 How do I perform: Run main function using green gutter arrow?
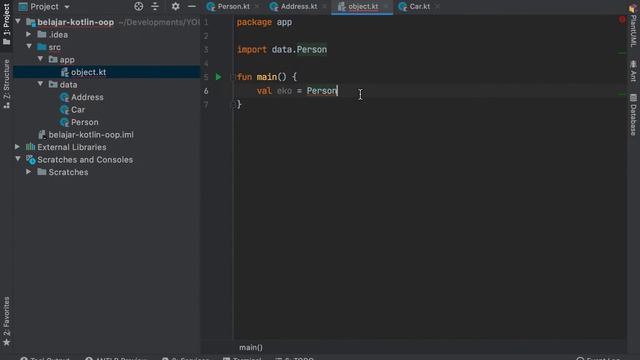click(x=218, y=77)
